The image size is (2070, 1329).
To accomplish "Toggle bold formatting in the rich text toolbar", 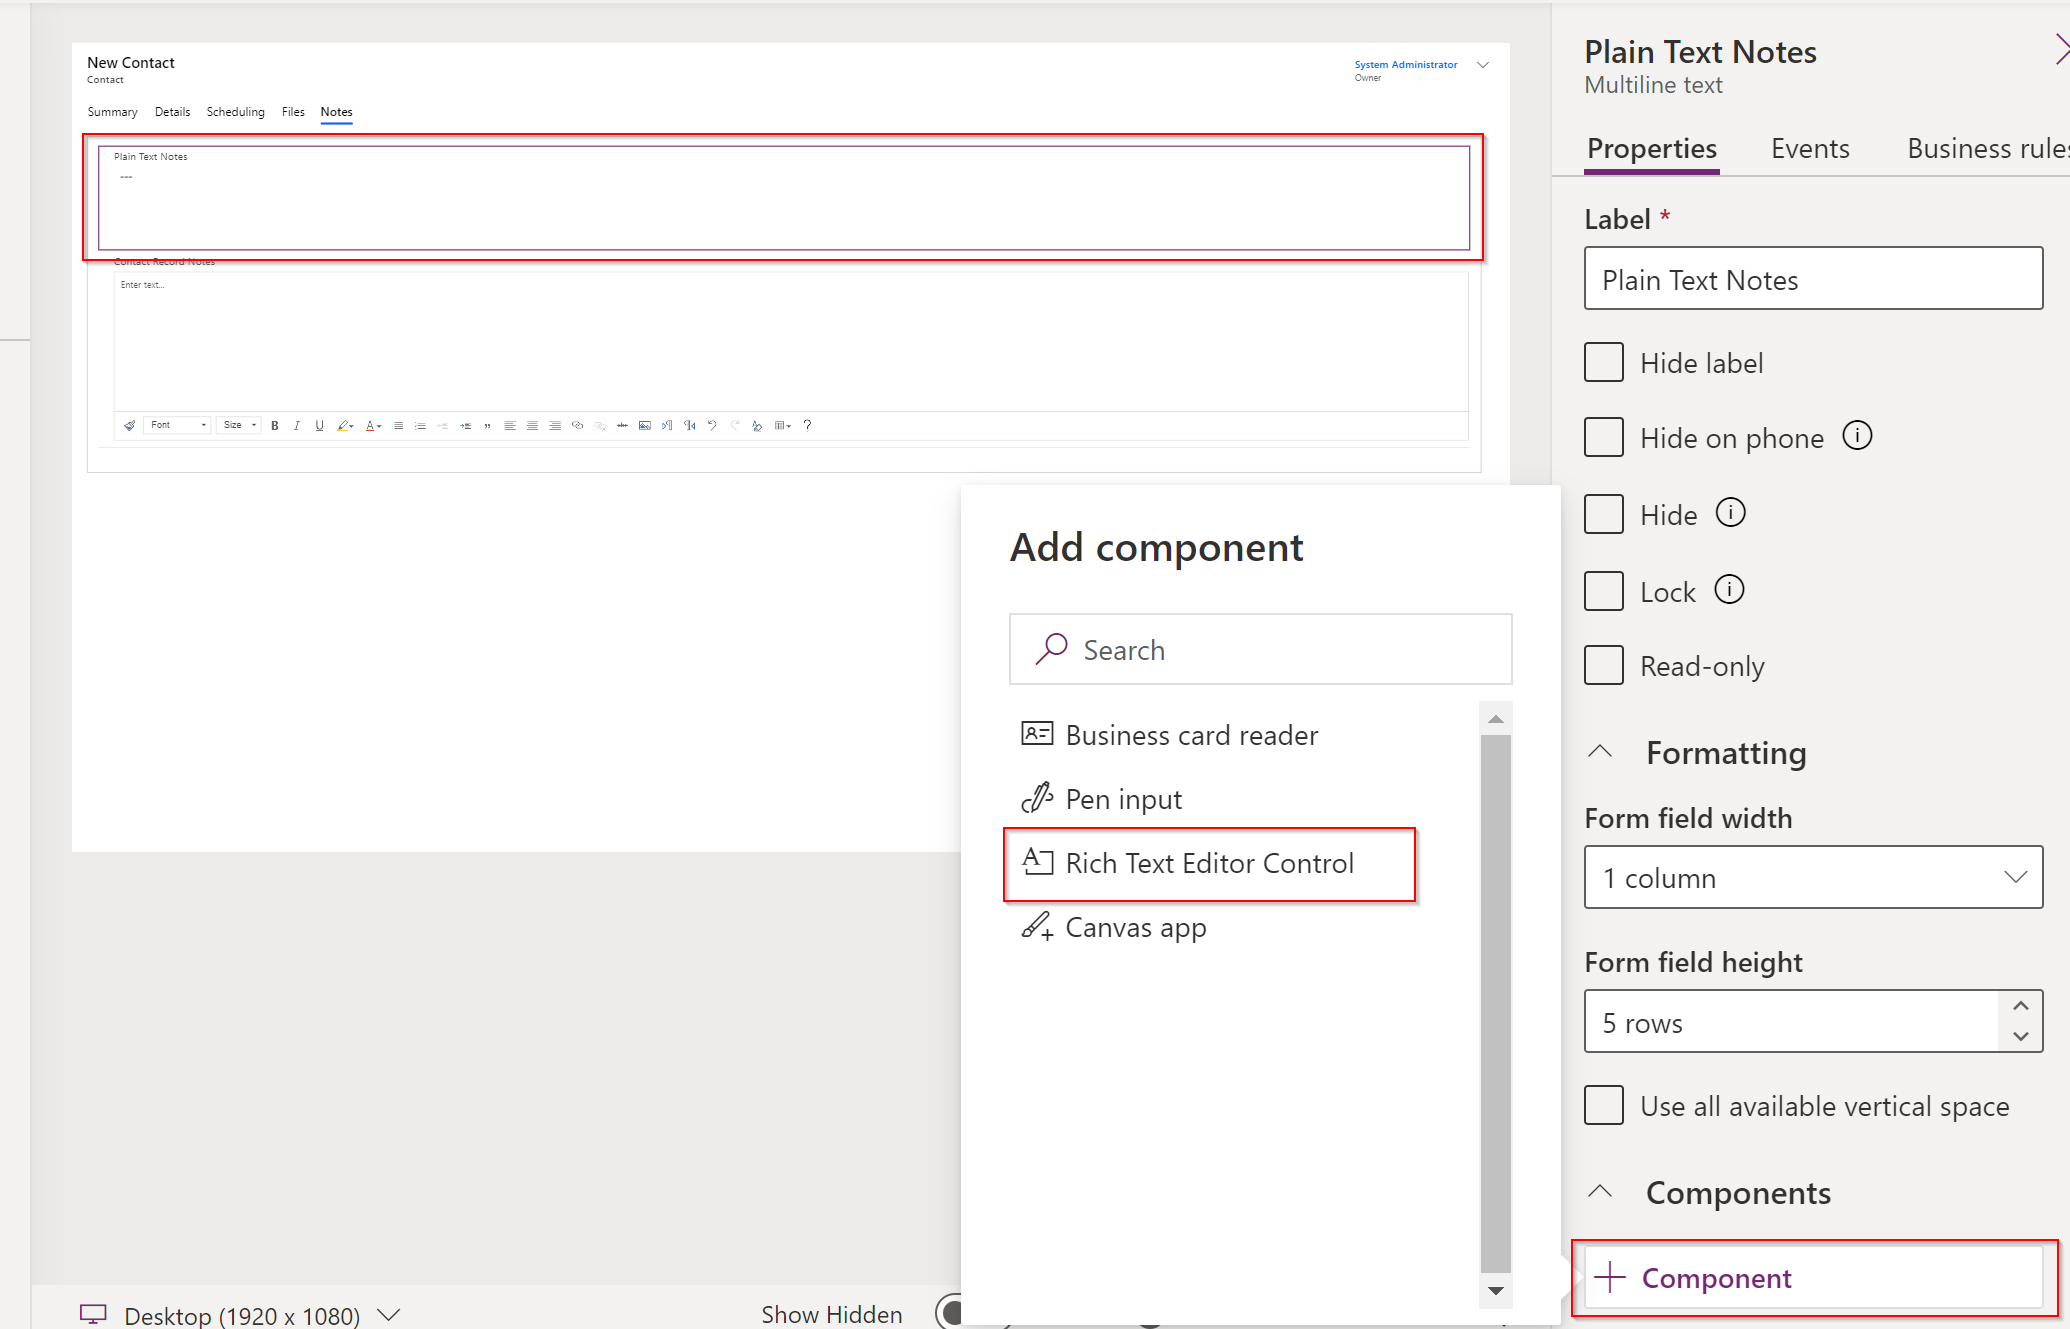I will click(x=274, y=425).
